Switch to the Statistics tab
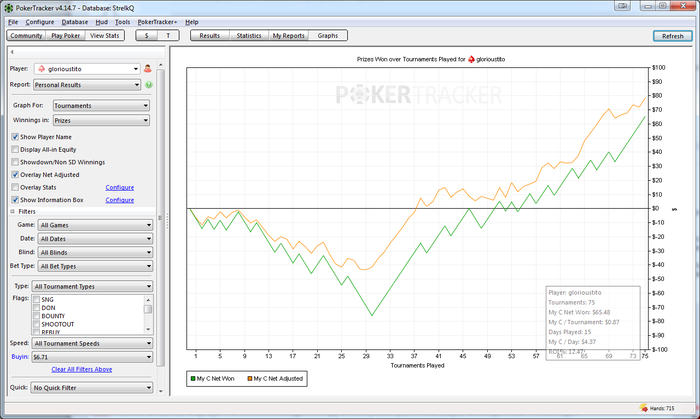Screen dimensions: 700x419 [249, 36]
